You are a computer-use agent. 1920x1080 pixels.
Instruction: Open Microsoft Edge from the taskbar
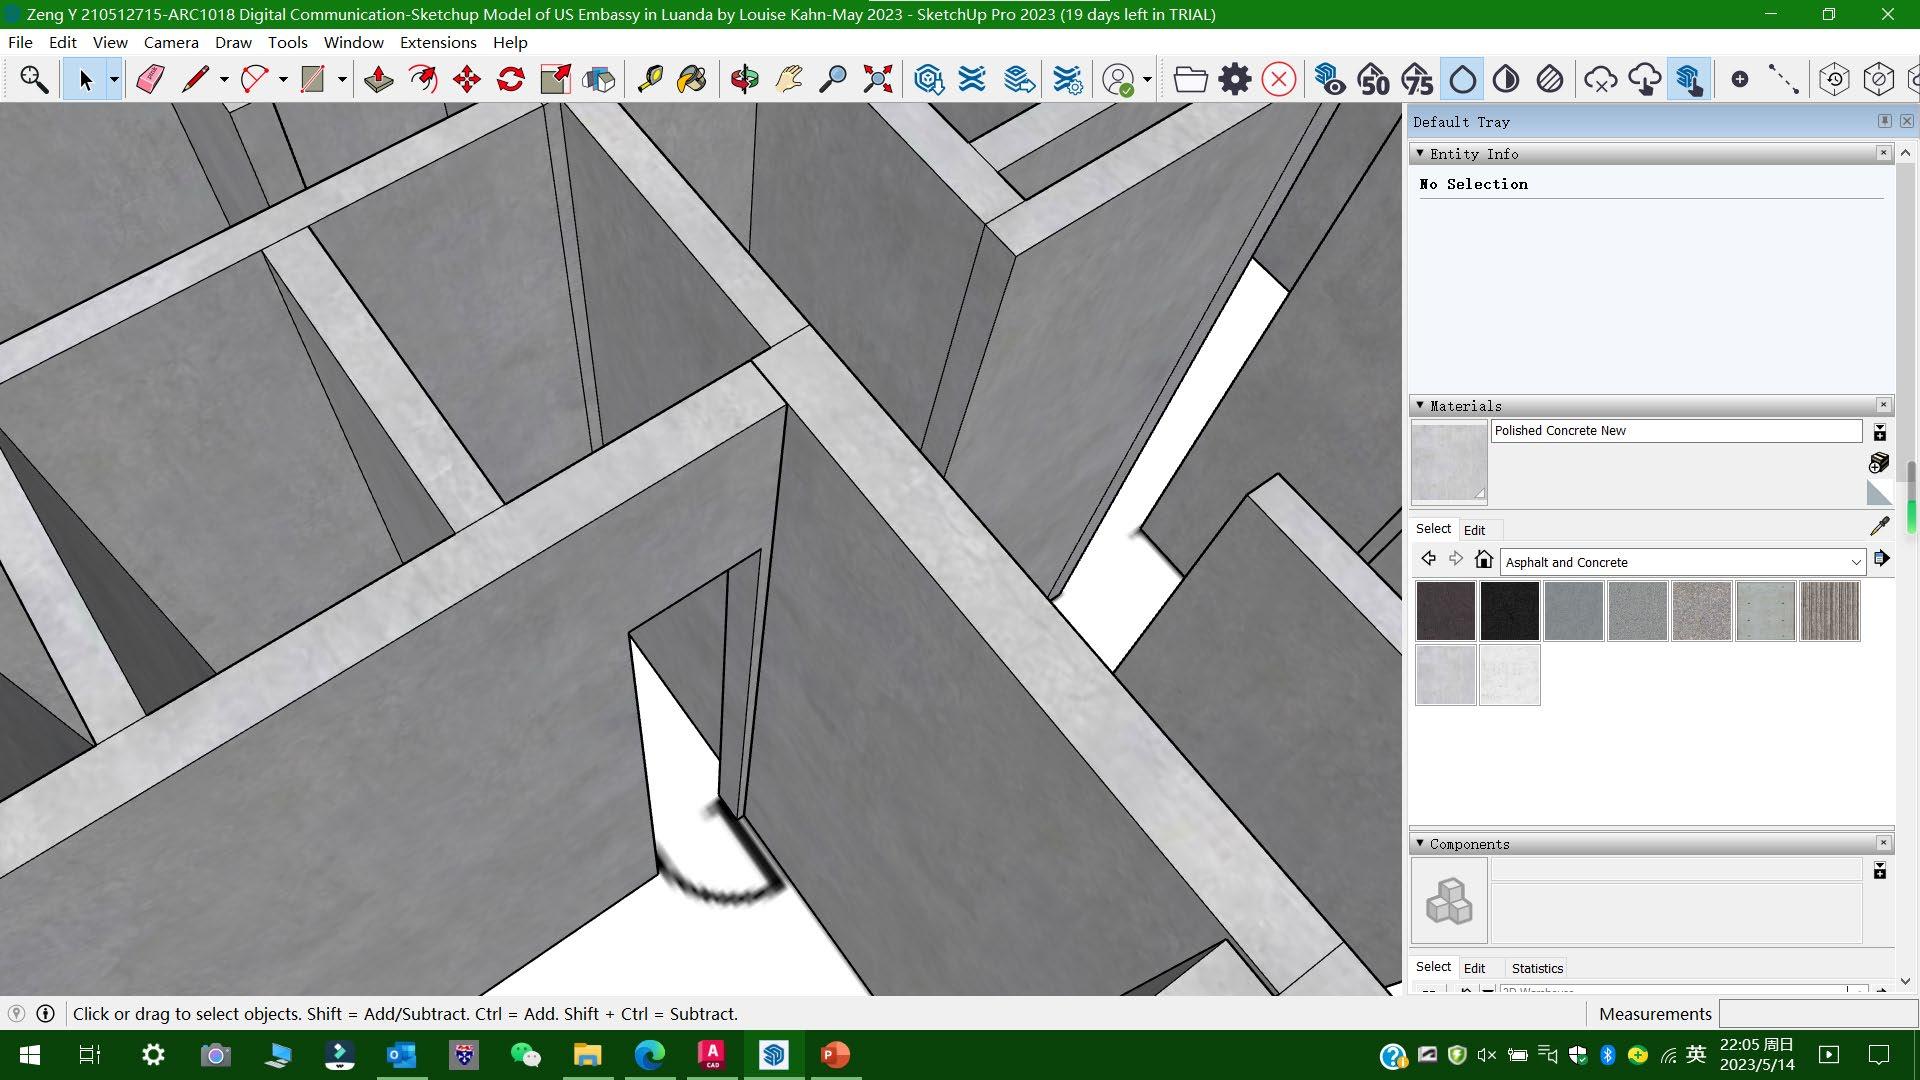649,1055
